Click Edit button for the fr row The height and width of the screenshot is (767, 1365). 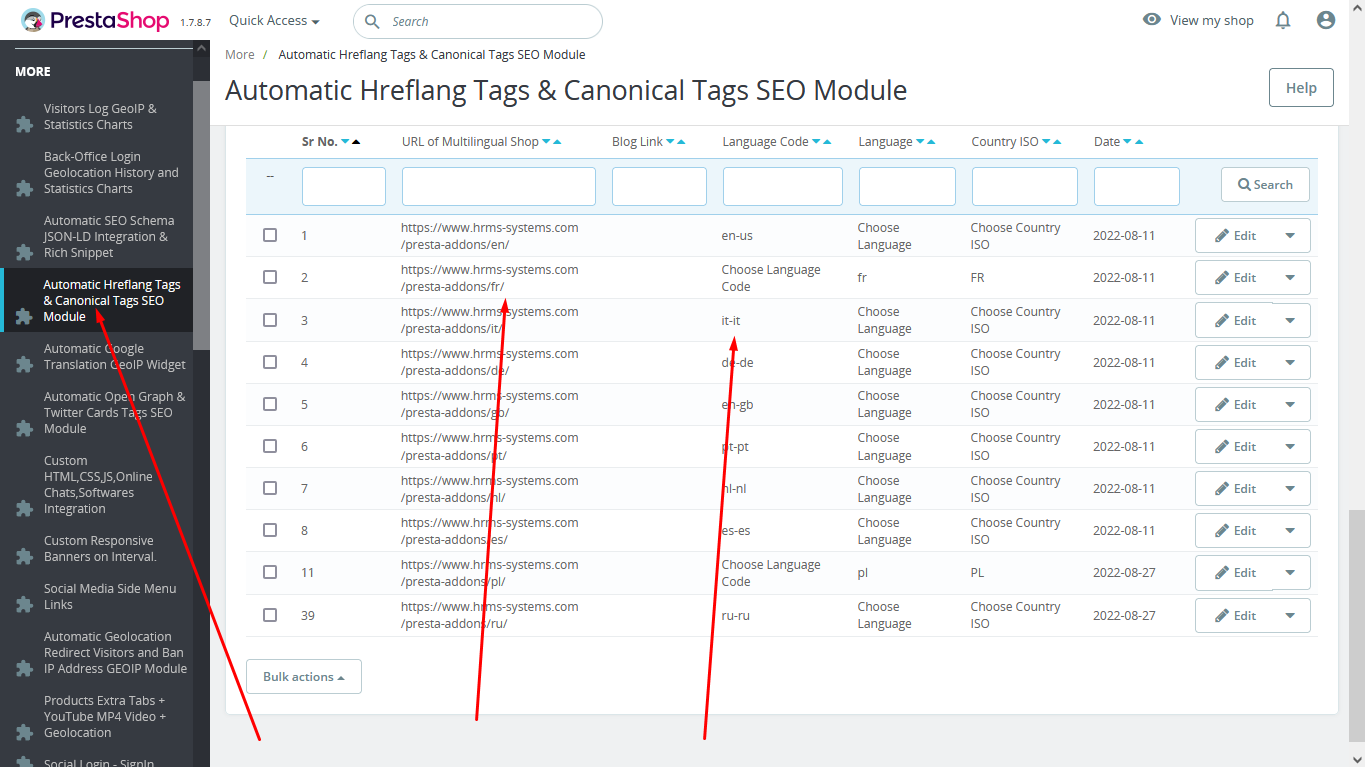[1235, 278]
